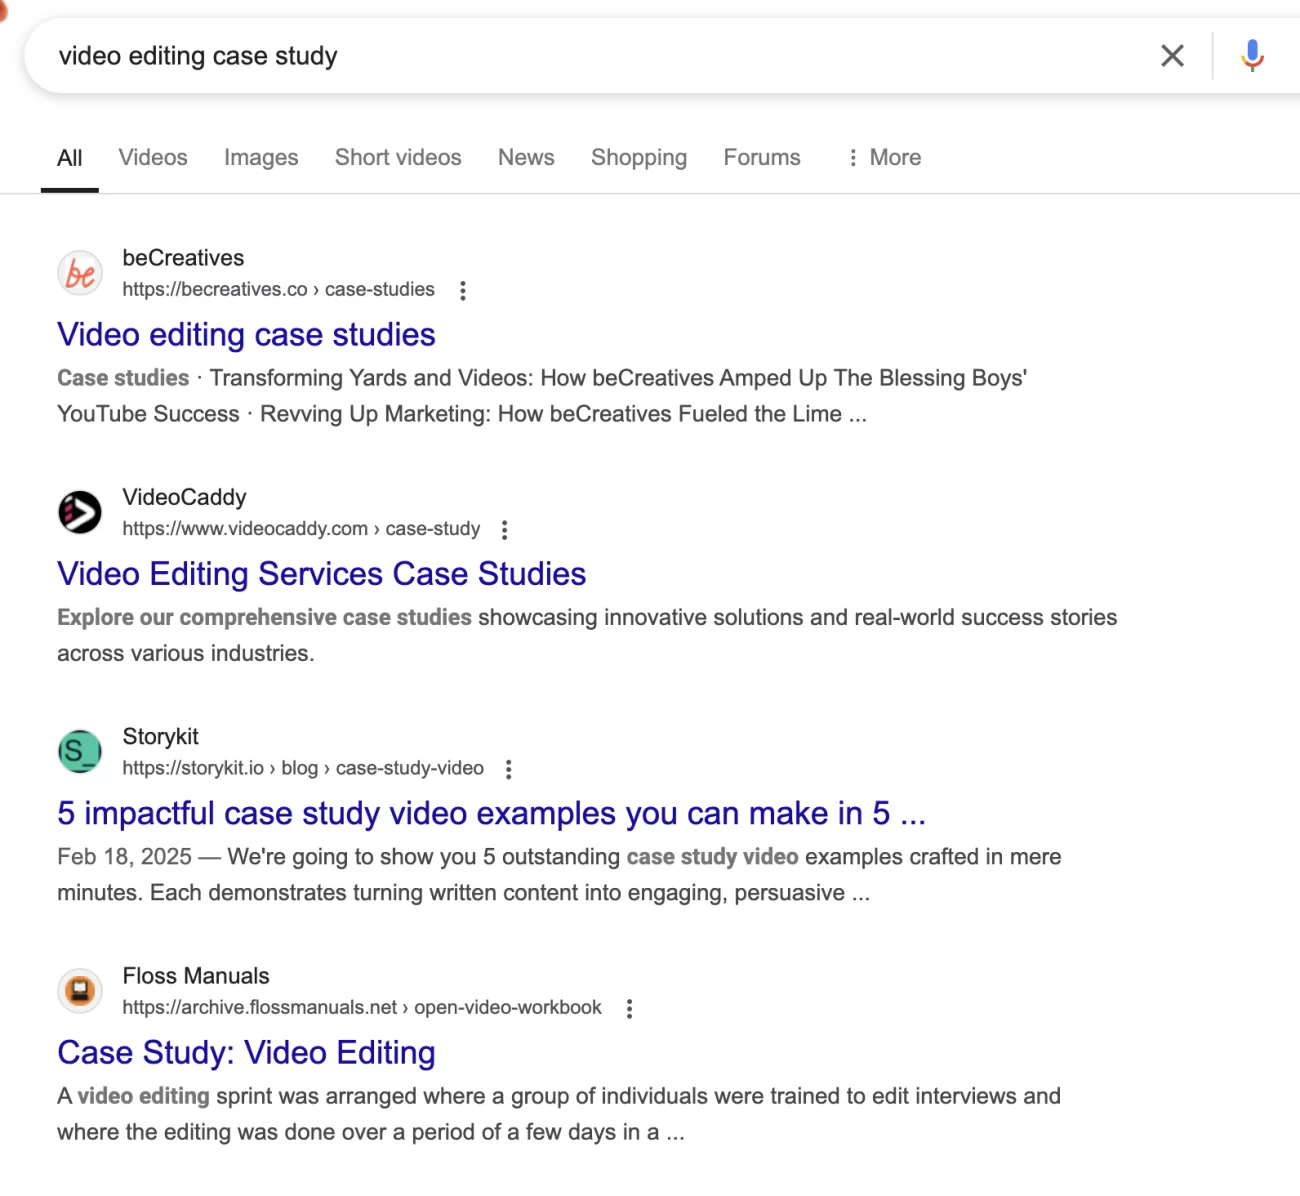The width and height of the screenshot is (1300, 1196).
Task: Open the three-dot menu for VideoCaddy result
Action: pyautogui.click(x=504, y=529)
